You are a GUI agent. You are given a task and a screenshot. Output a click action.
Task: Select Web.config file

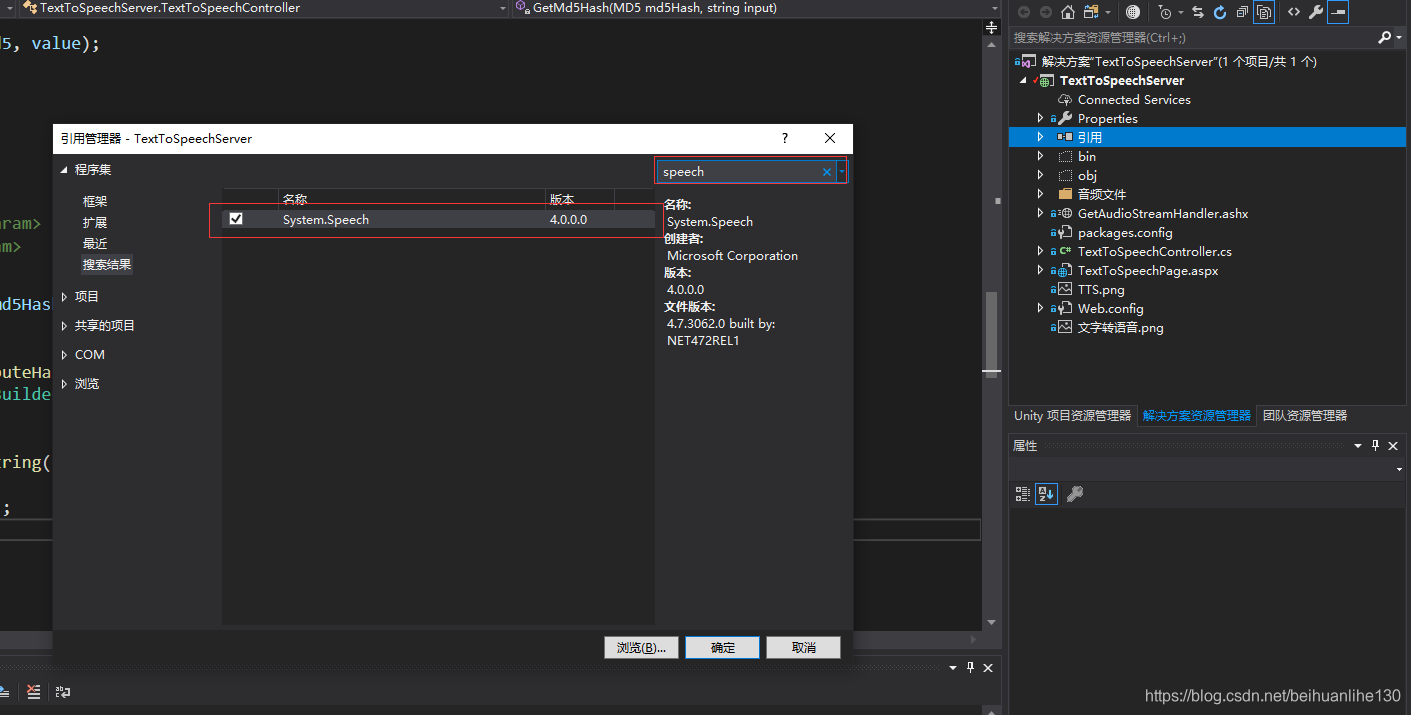coord(1110,309)
